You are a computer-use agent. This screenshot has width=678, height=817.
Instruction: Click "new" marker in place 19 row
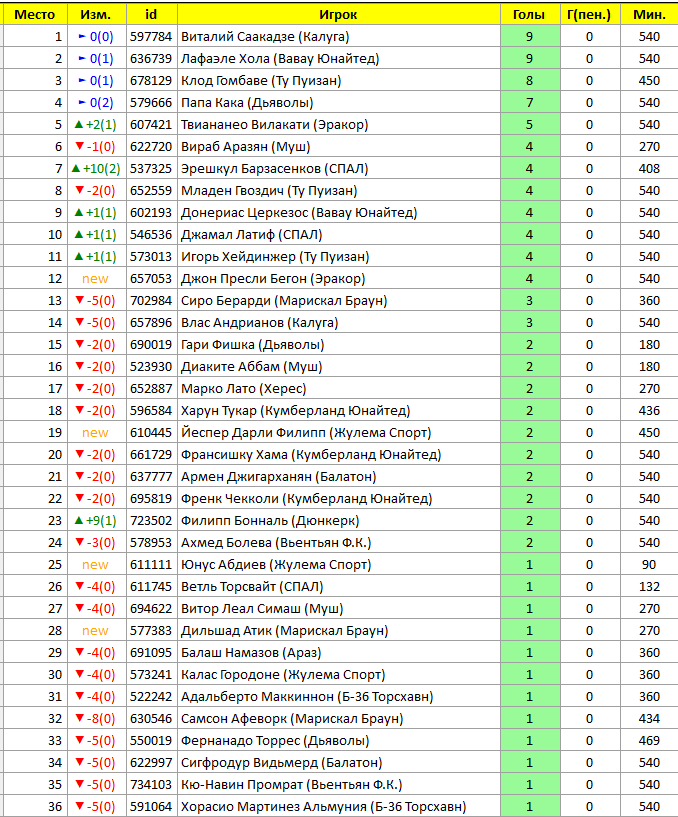point(95,433)
